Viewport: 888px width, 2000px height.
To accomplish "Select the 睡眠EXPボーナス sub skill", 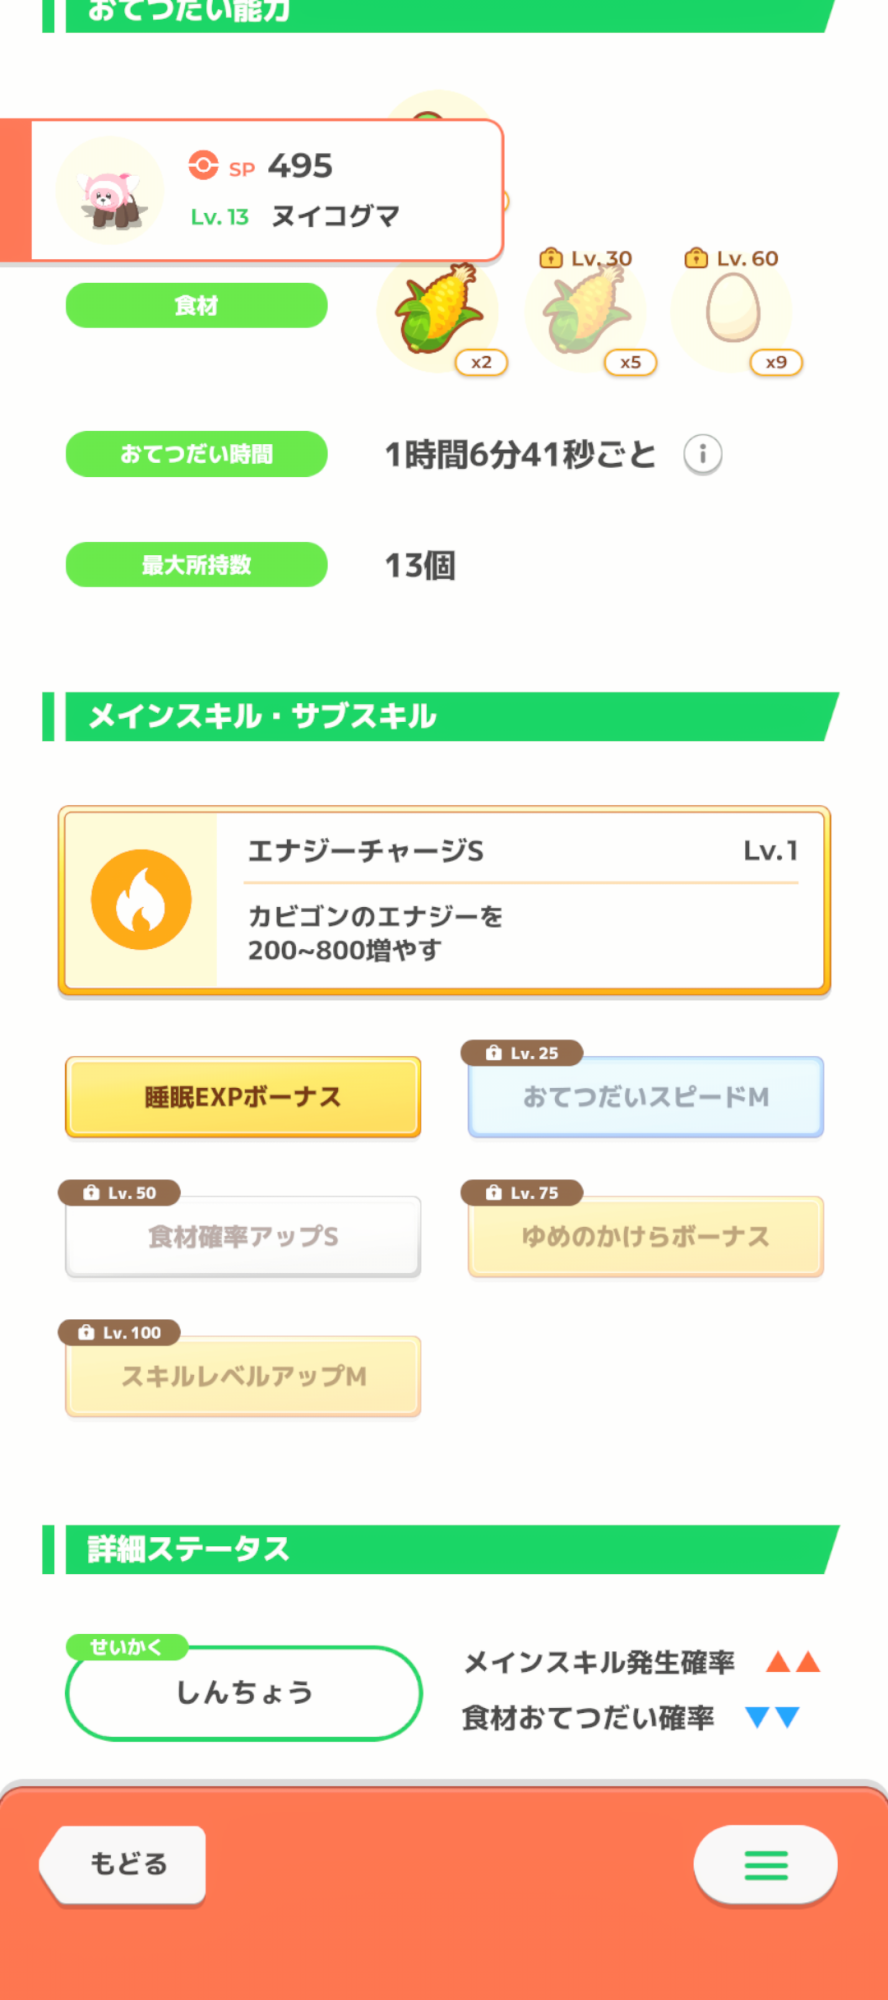I will [x=243, y=1097].
